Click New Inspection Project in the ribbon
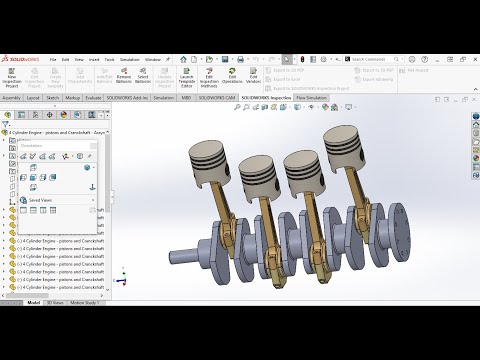The image size is (480, 360). (12, 78)
